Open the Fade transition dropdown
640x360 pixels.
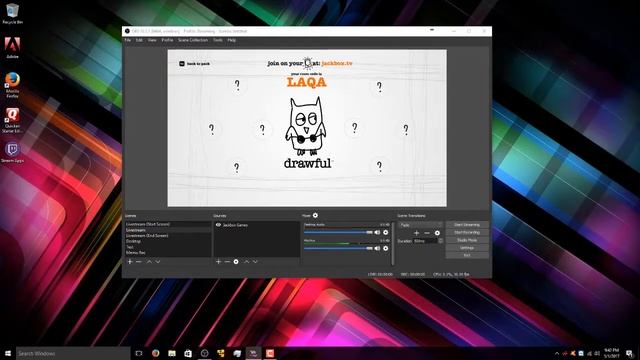pos(420,225)
